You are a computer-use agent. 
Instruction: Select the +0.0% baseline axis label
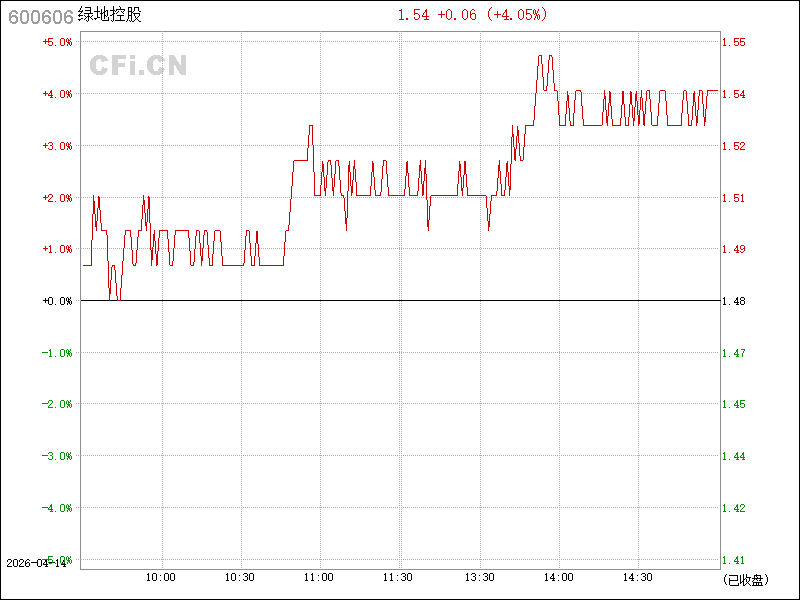[x=57, y=301]
